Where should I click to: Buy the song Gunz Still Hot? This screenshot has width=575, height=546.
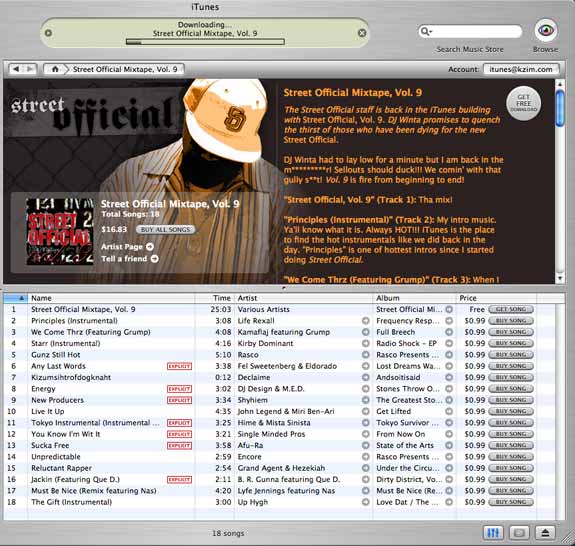(x=511, y=355)
